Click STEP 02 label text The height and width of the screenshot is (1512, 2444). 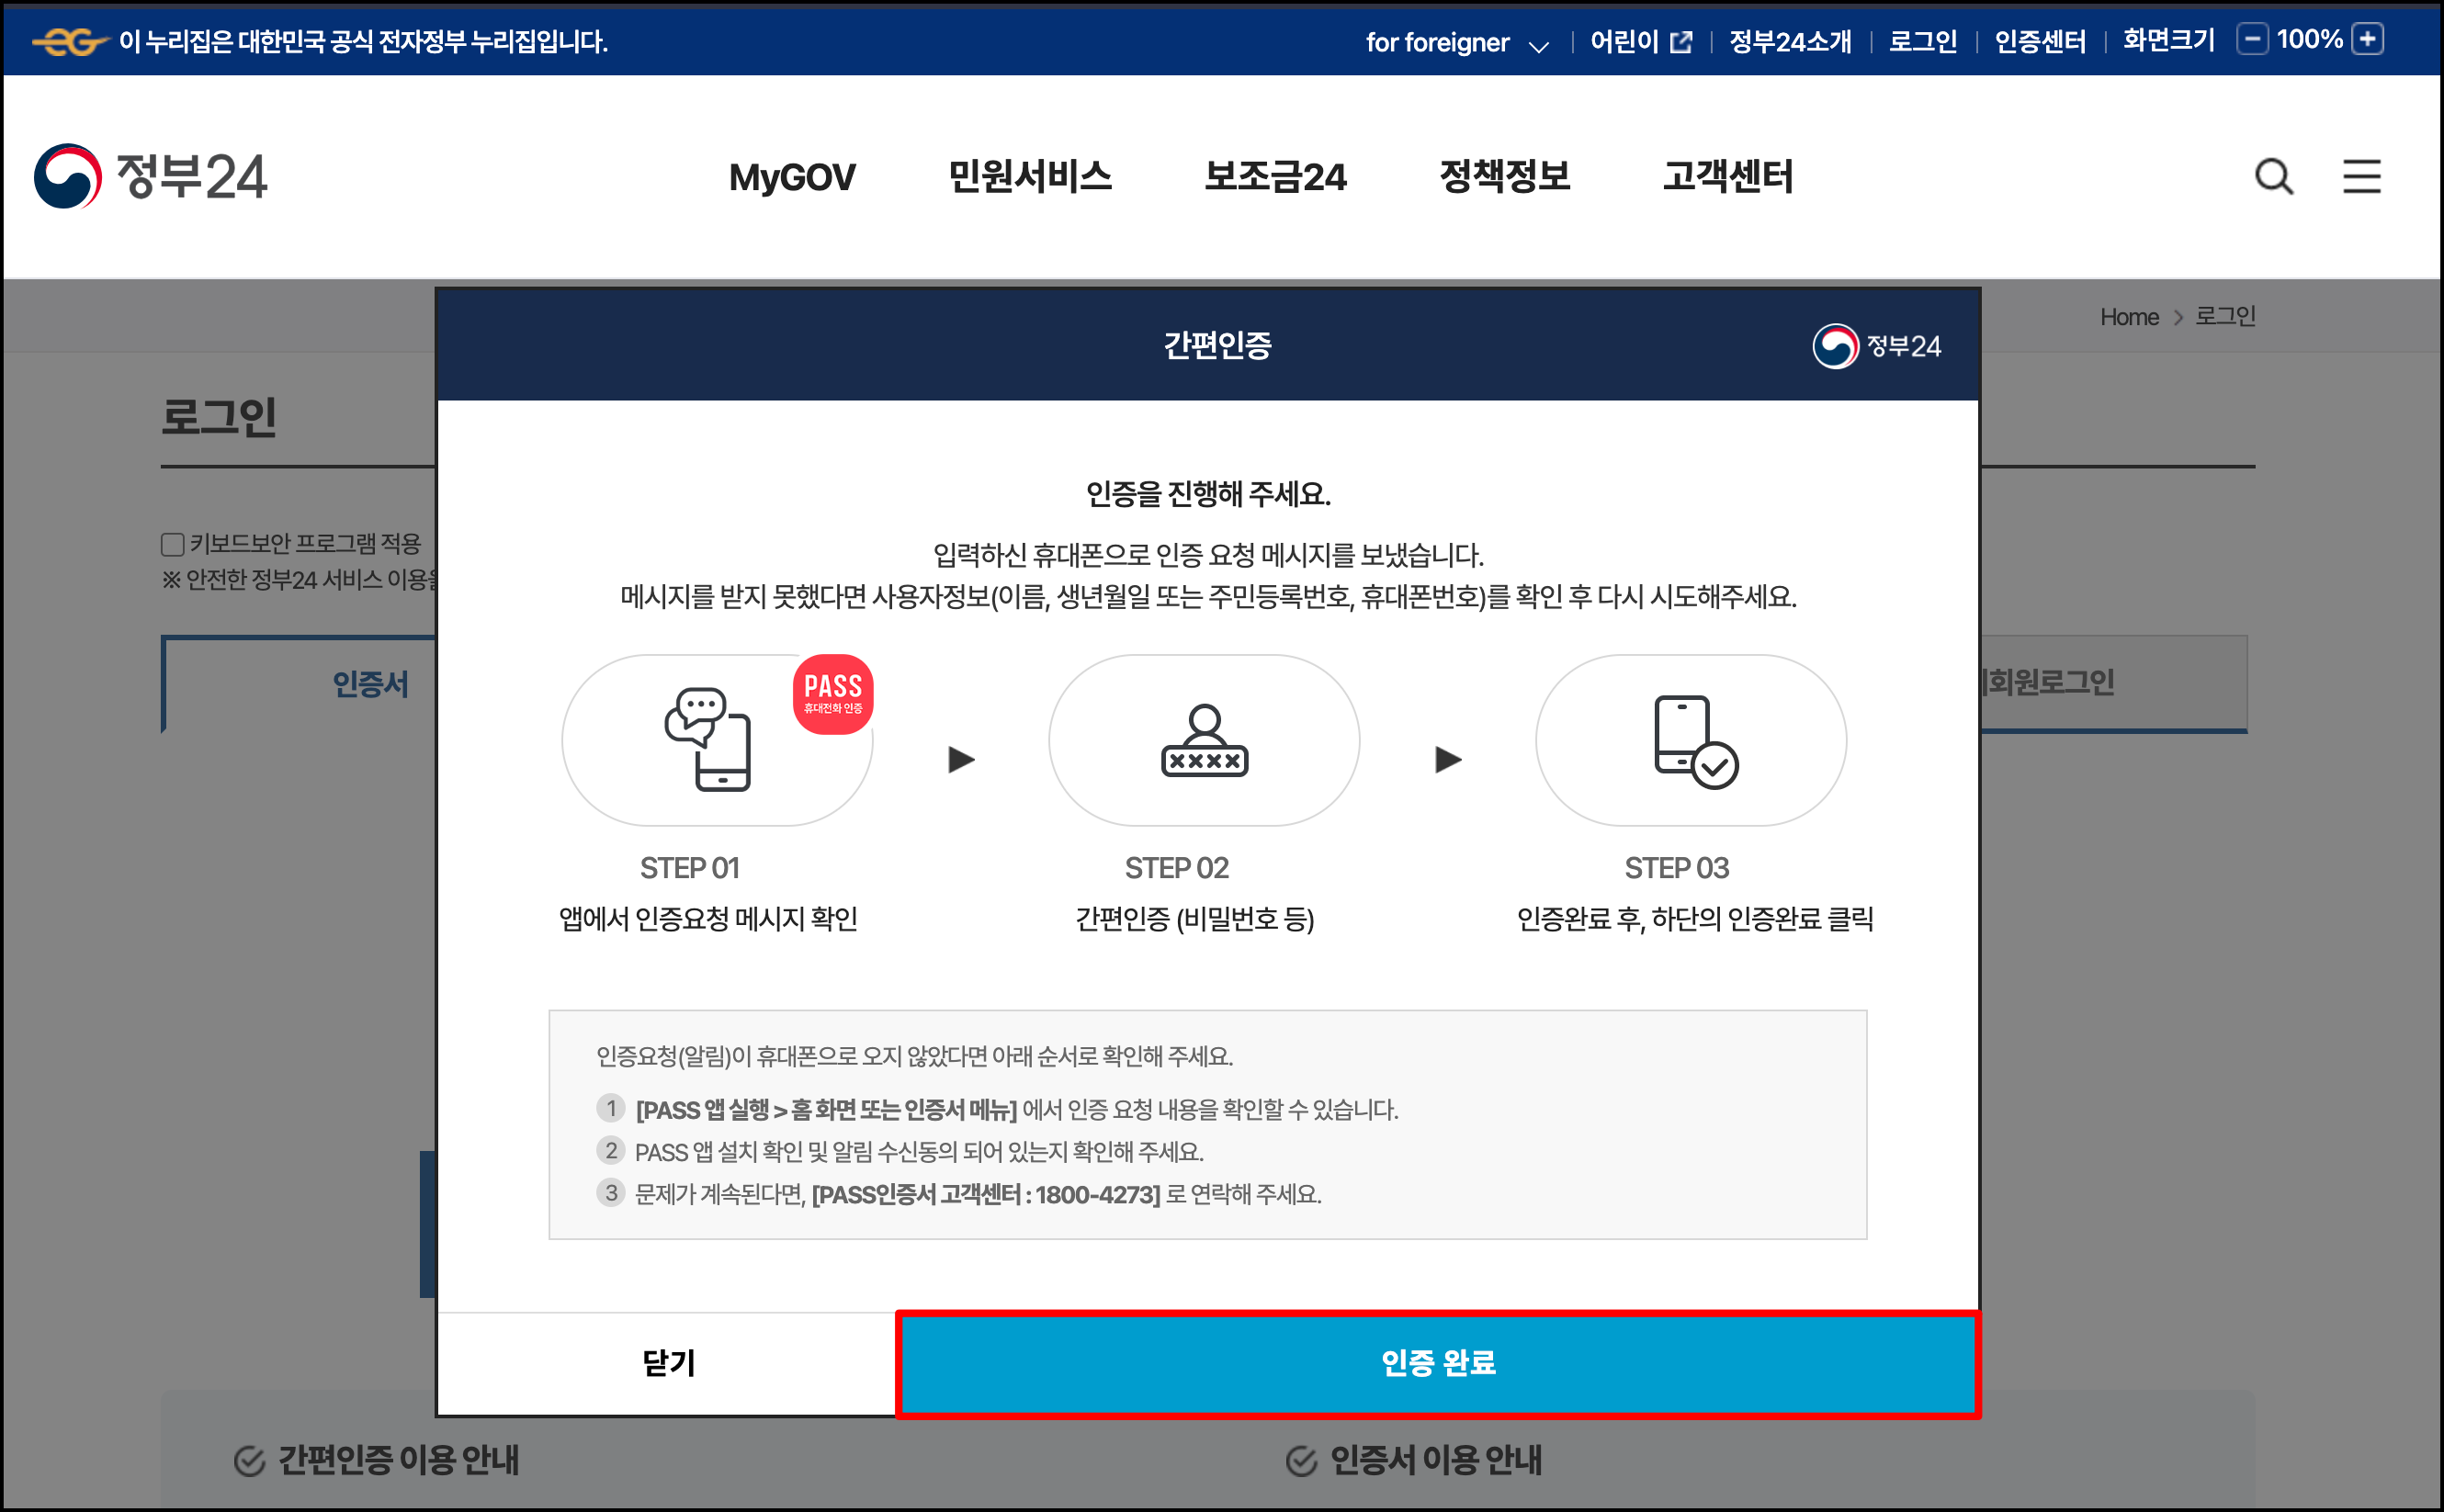click(1176, 868)
